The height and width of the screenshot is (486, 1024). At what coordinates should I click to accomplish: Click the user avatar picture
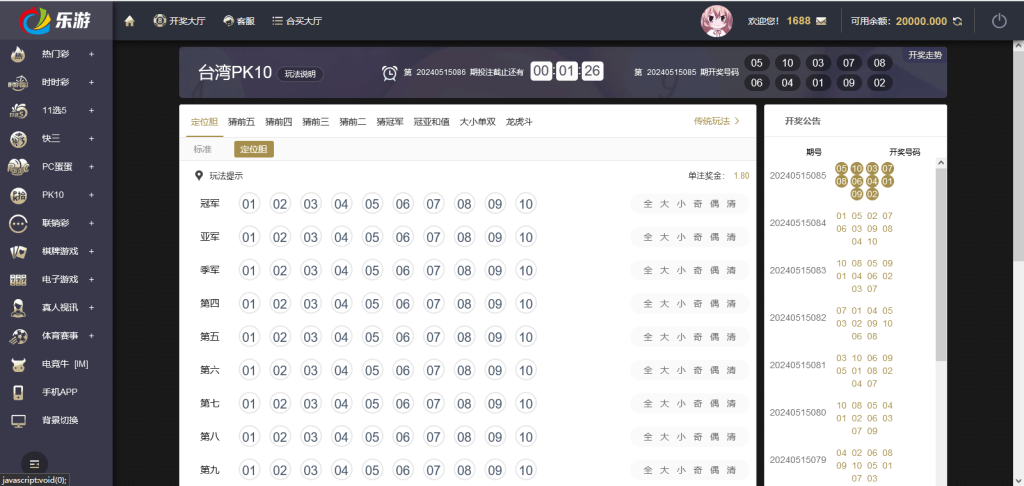coord(716,22)
